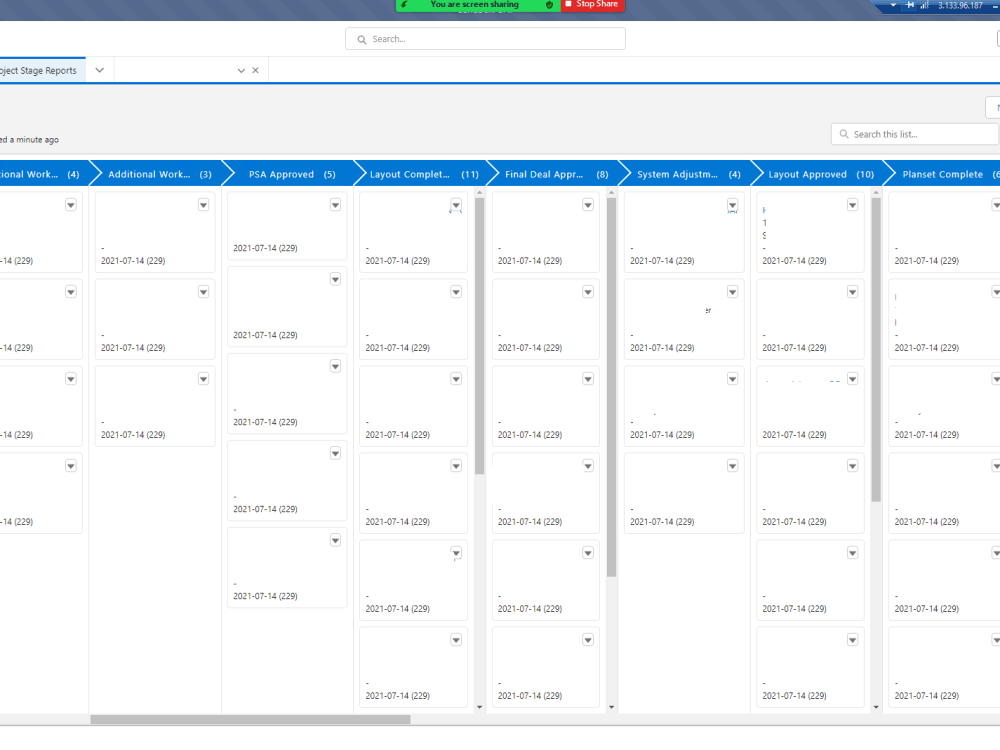The width and height of the screenshot is (1000, 750).
Task: Focus the 'Search this list...' field
Action: tap(915, 134)
